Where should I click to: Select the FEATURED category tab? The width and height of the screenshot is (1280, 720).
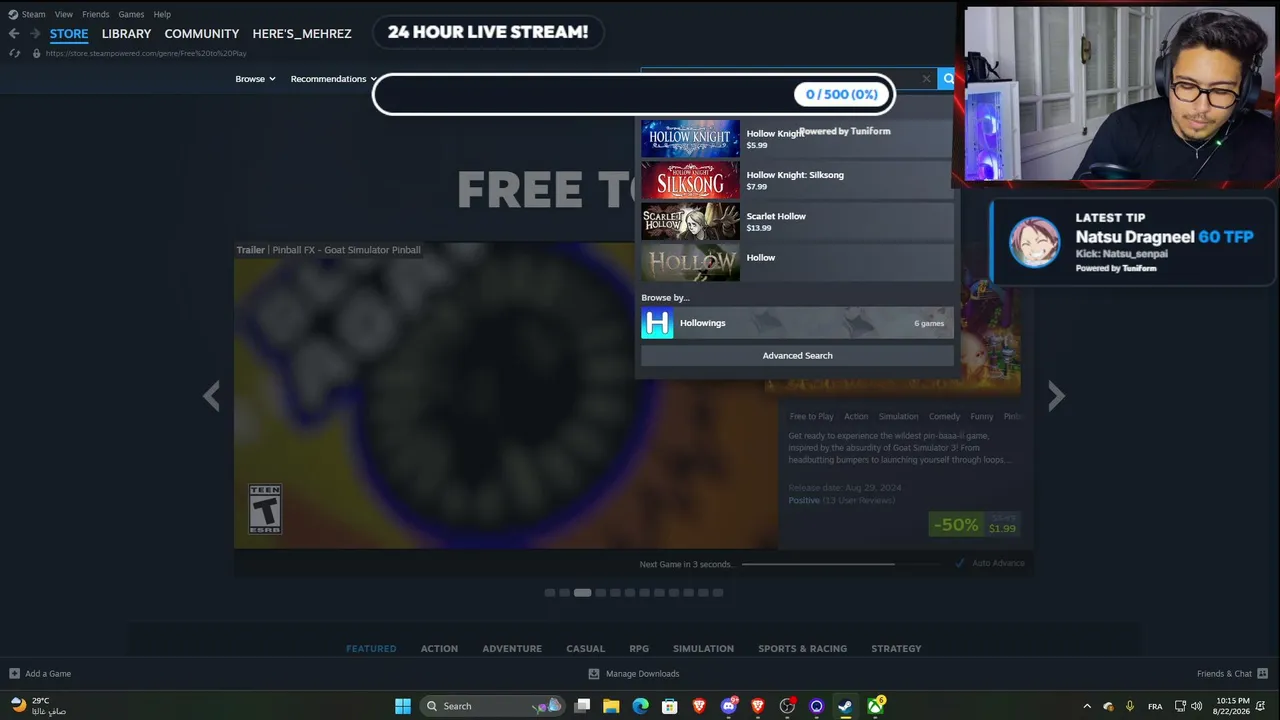pos(371,649)
